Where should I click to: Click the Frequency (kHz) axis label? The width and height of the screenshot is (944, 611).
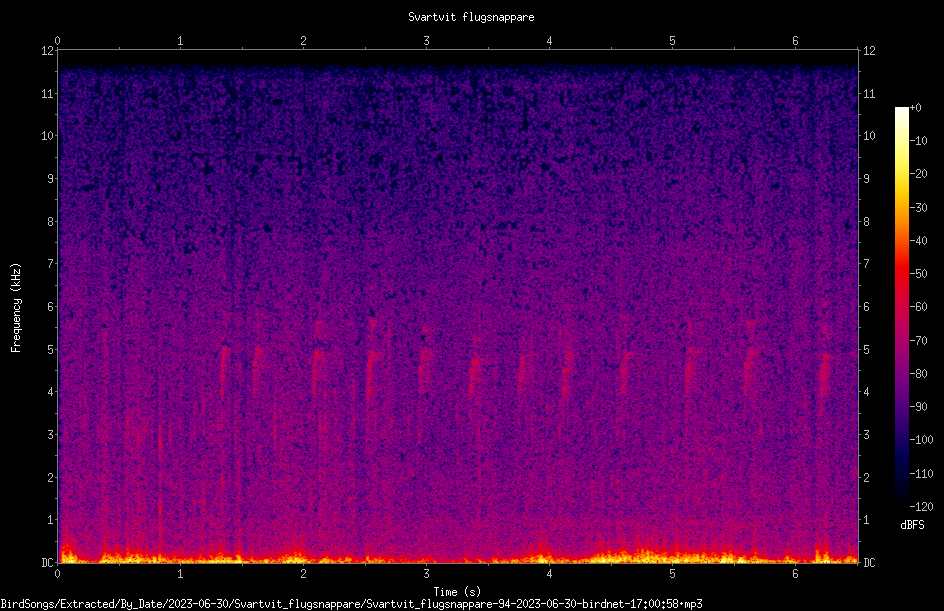pyautogui.click(x=16, y=308)
